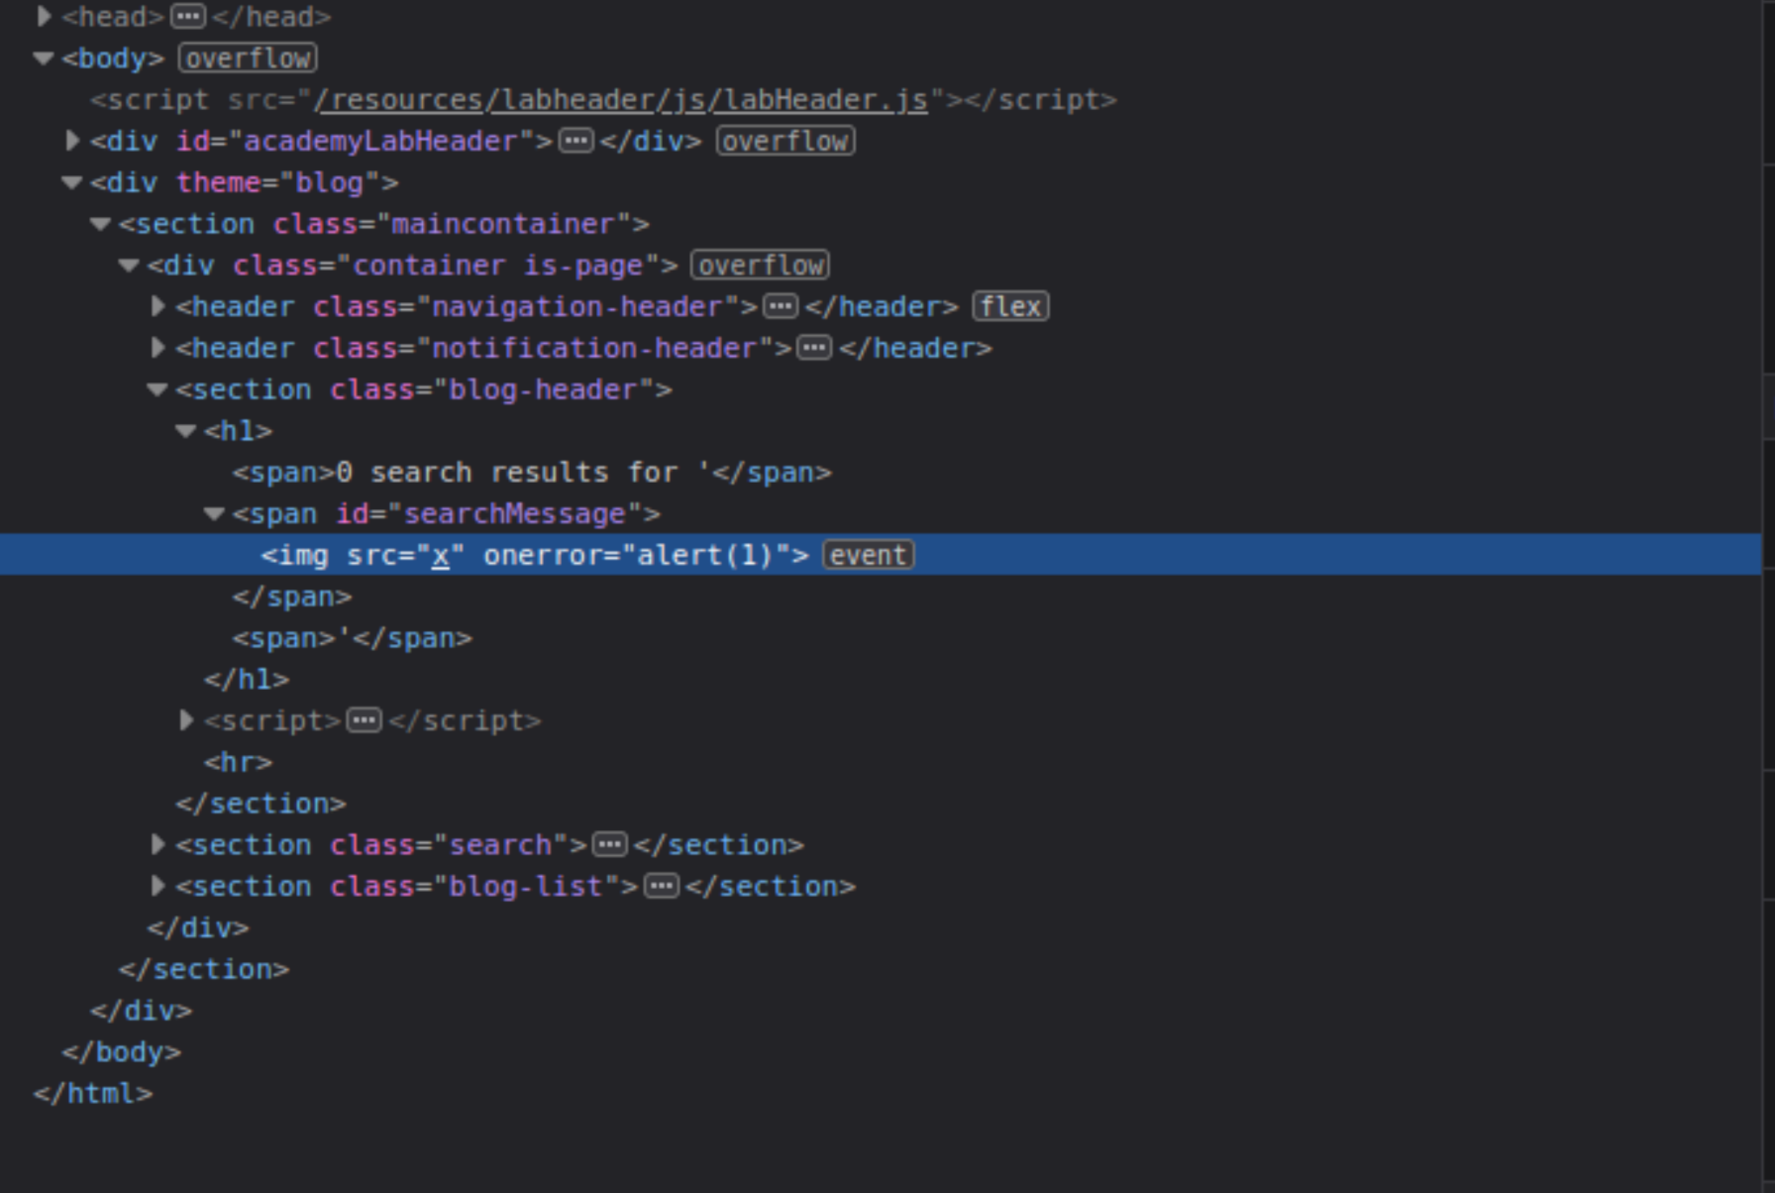Click the "maincontainer" class value
The height and width of the screenshot is (1193, 1775).
(503, 224)
